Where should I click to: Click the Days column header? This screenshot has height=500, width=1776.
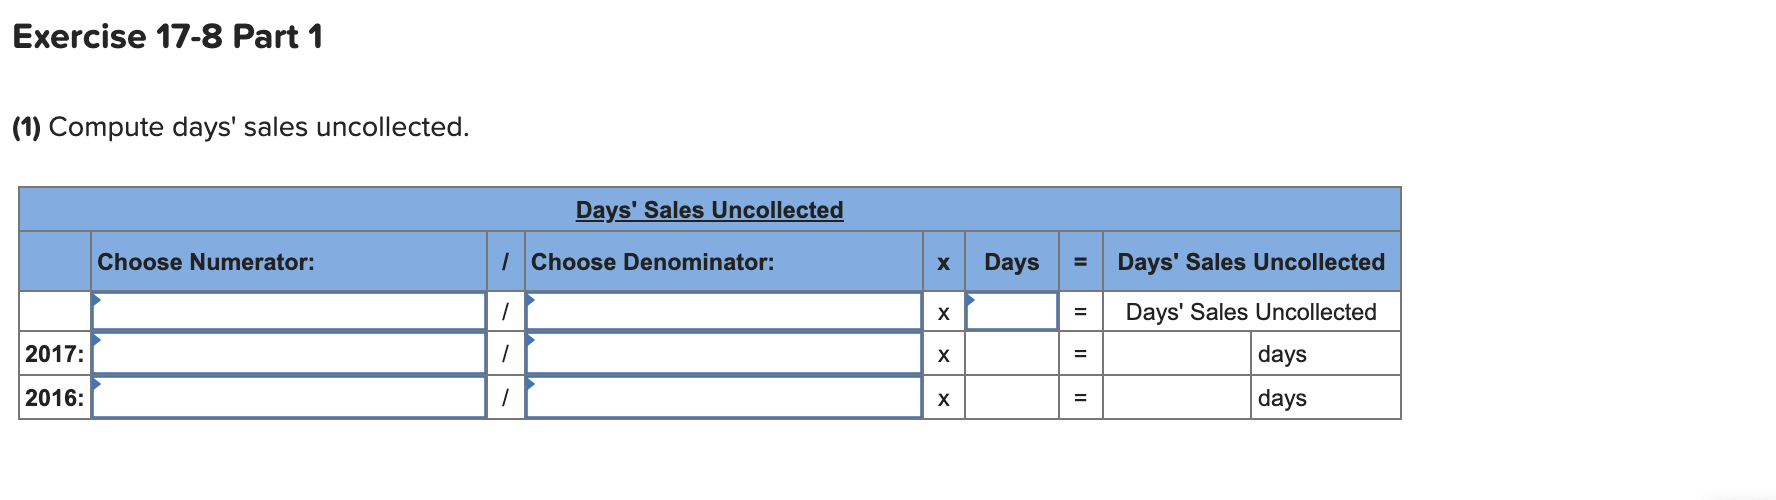[1011, 262]
